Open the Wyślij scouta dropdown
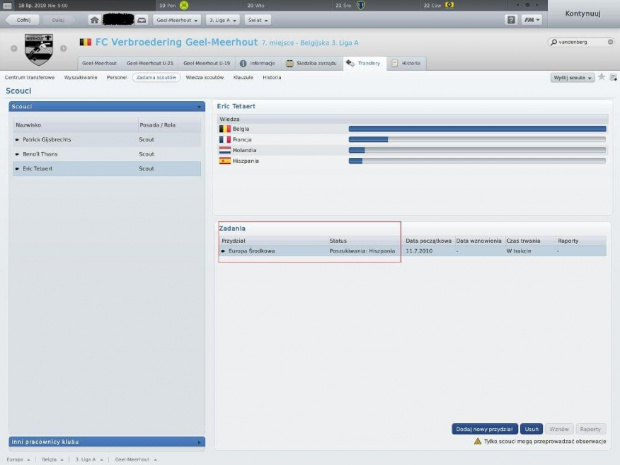This screenshot has width=620, height=465. pyautogui.click(x=572, y=78)
